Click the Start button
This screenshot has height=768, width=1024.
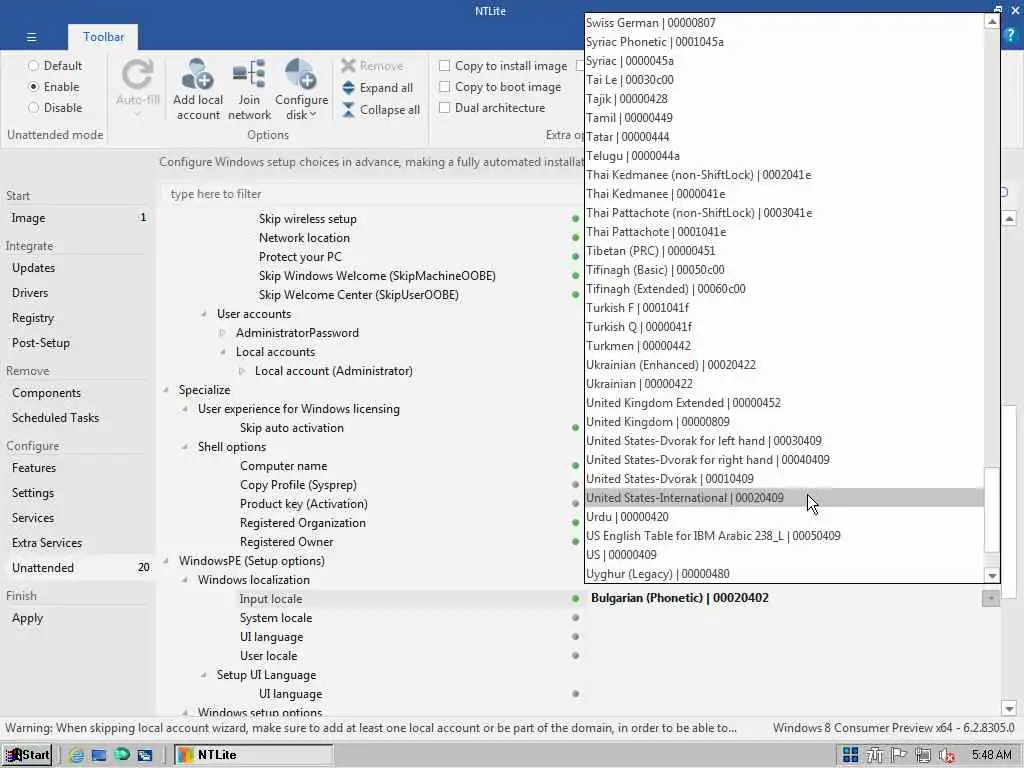coord(27,755)
